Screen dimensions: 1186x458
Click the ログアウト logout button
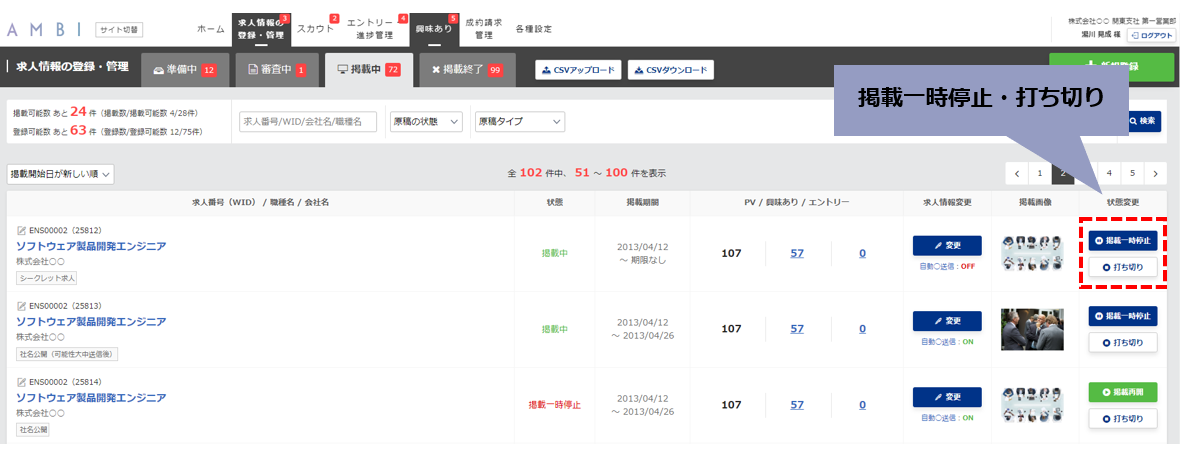click(x=1151, y=36)
